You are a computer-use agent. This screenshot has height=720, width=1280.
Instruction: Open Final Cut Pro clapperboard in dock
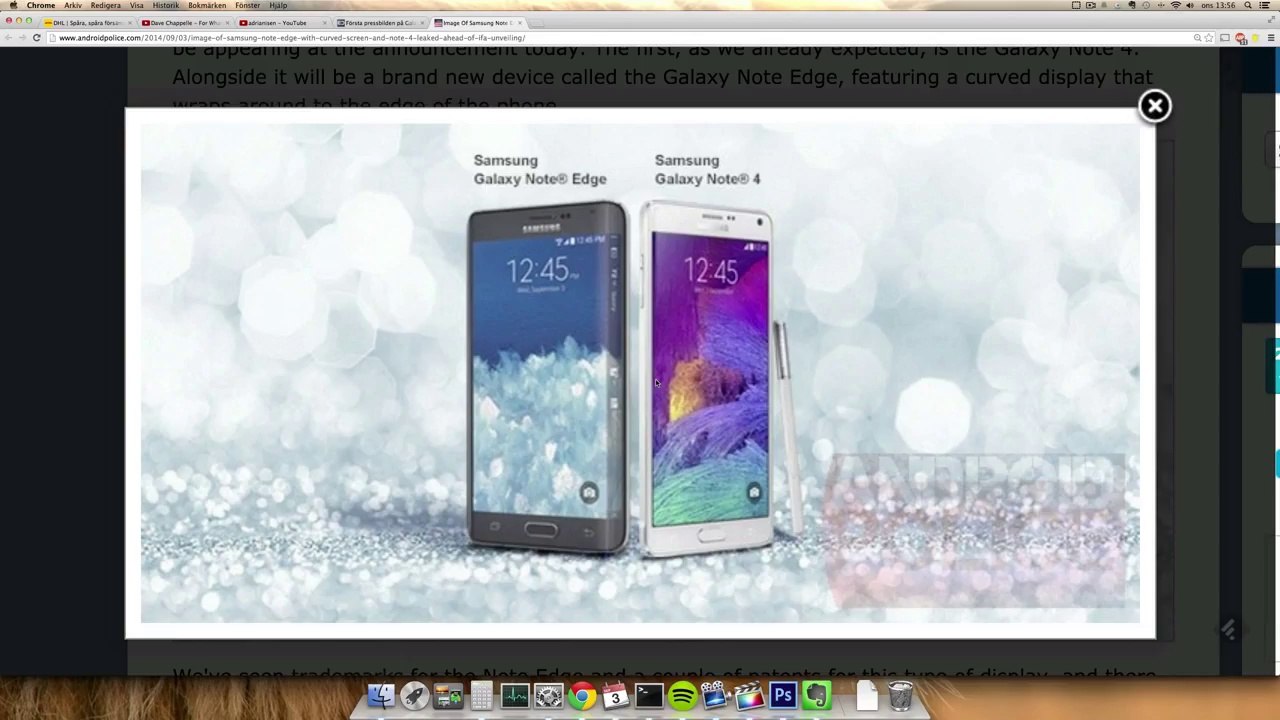click(749, 696)
